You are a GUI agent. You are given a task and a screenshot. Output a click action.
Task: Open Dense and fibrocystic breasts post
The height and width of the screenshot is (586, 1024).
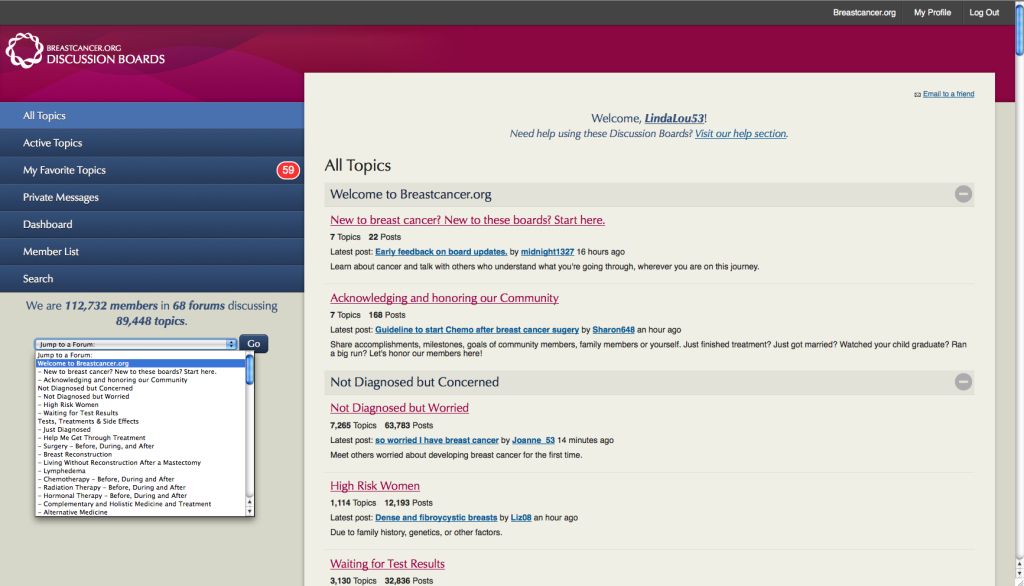[436, 517]
